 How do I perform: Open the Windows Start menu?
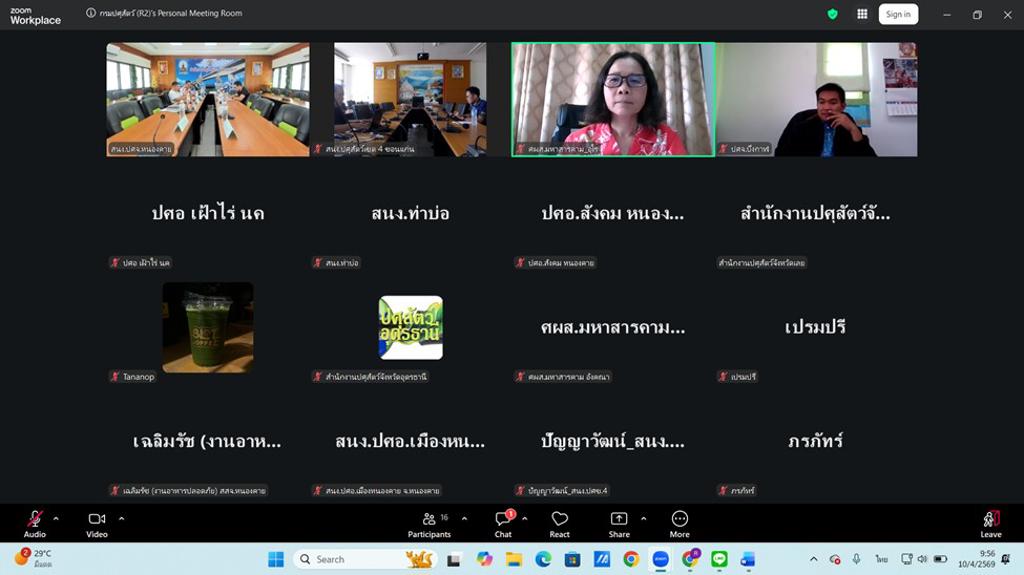pyautogui.click(x=276, y=559)
